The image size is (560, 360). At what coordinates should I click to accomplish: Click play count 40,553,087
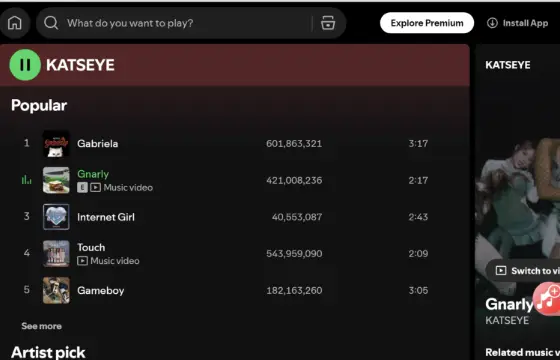pos(297,217)
